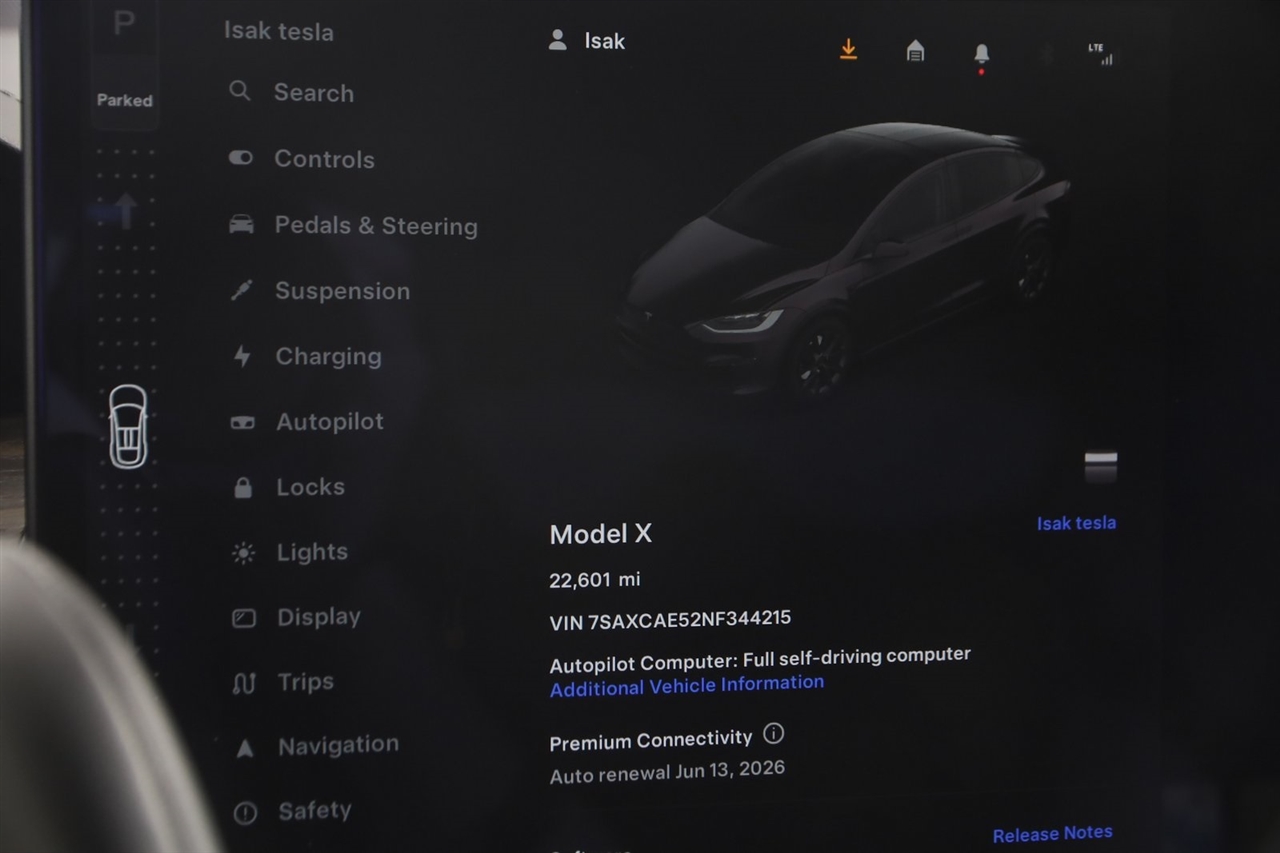1280x853 pixels.
Task: Click the Isak tesla vehicle name link
Action: point(1076,523)
